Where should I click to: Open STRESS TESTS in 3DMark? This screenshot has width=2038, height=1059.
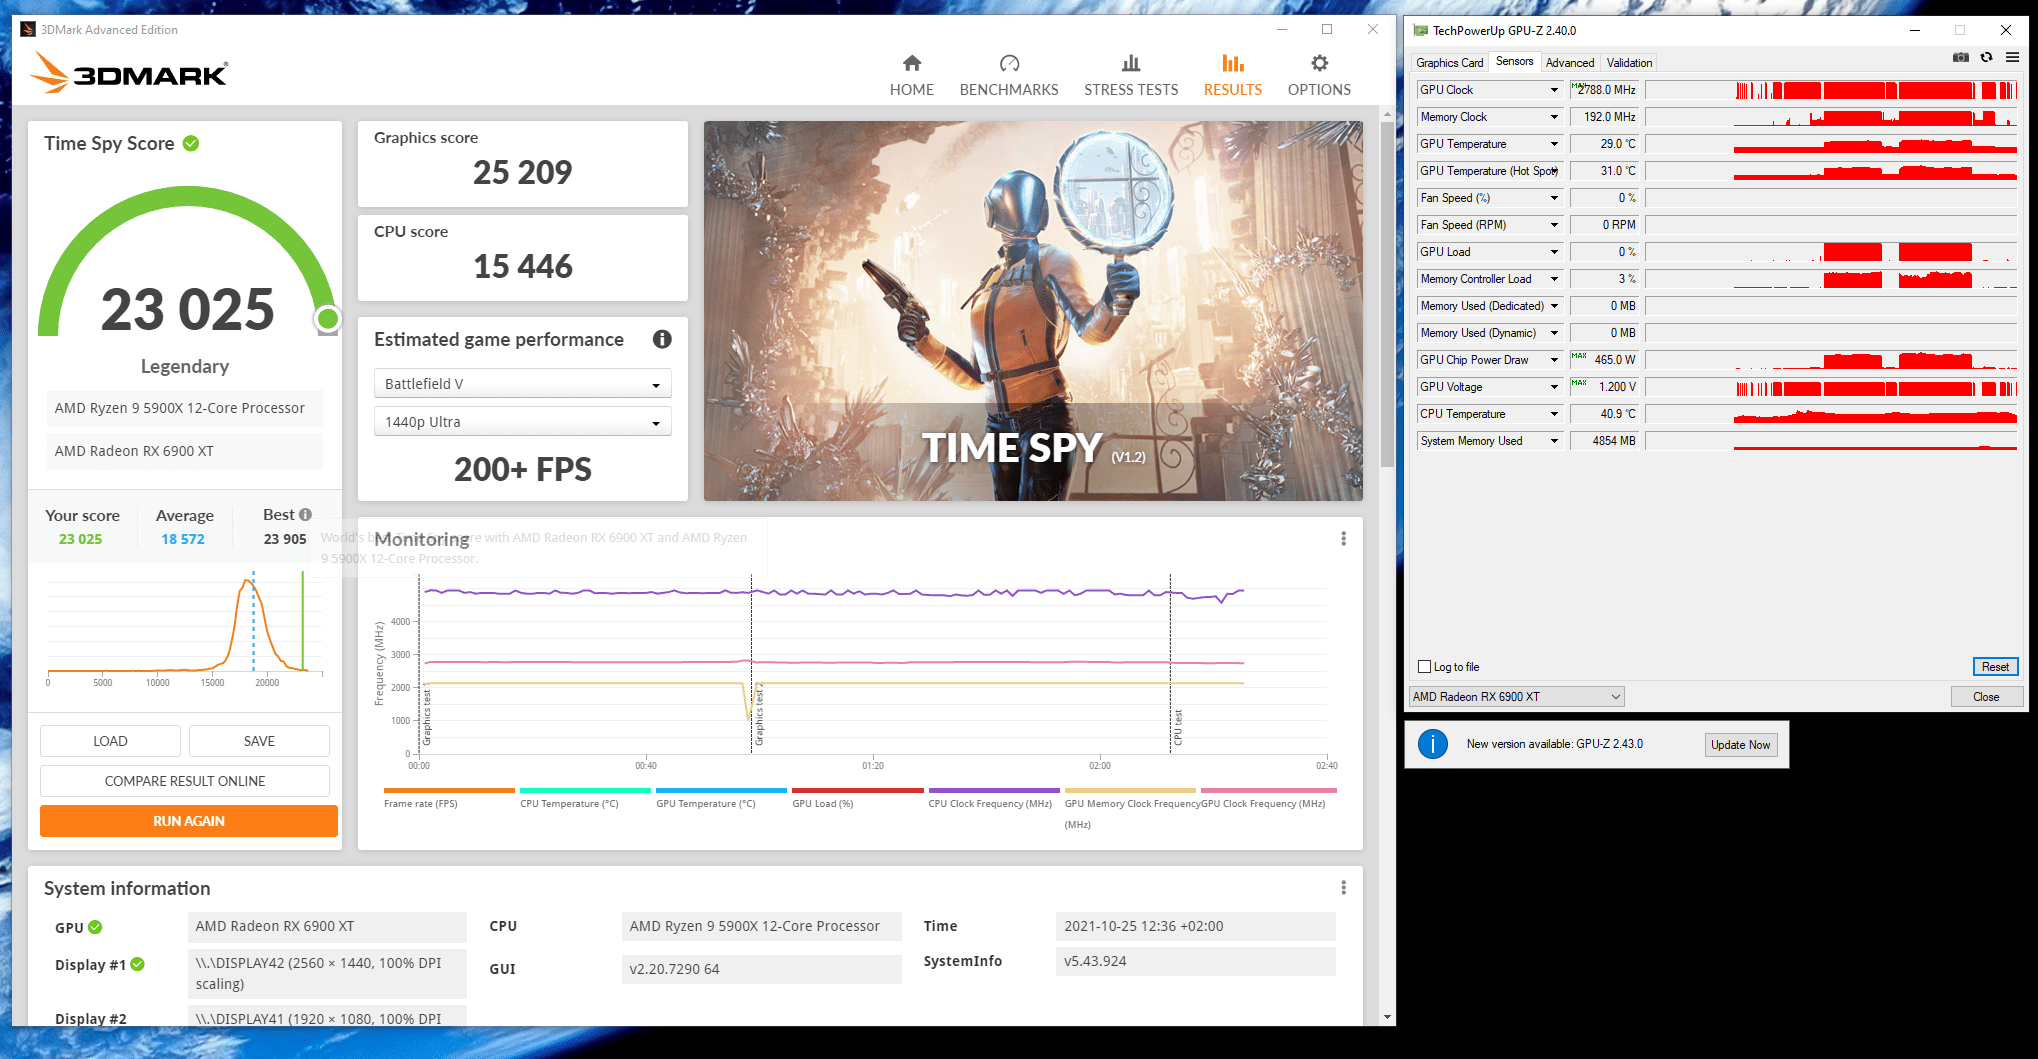coord(1131,76)
